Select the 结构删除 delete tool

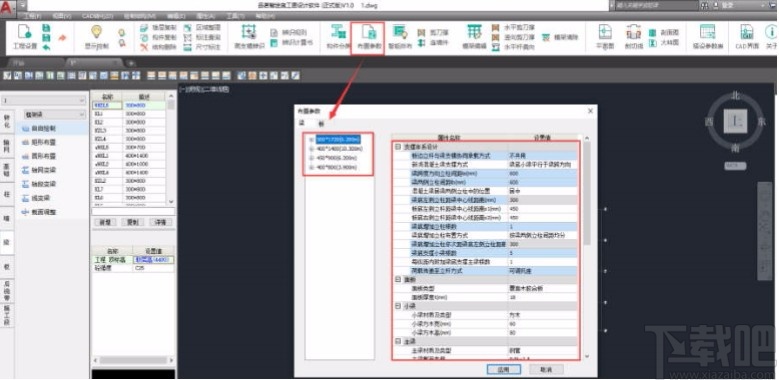point(158,47)
